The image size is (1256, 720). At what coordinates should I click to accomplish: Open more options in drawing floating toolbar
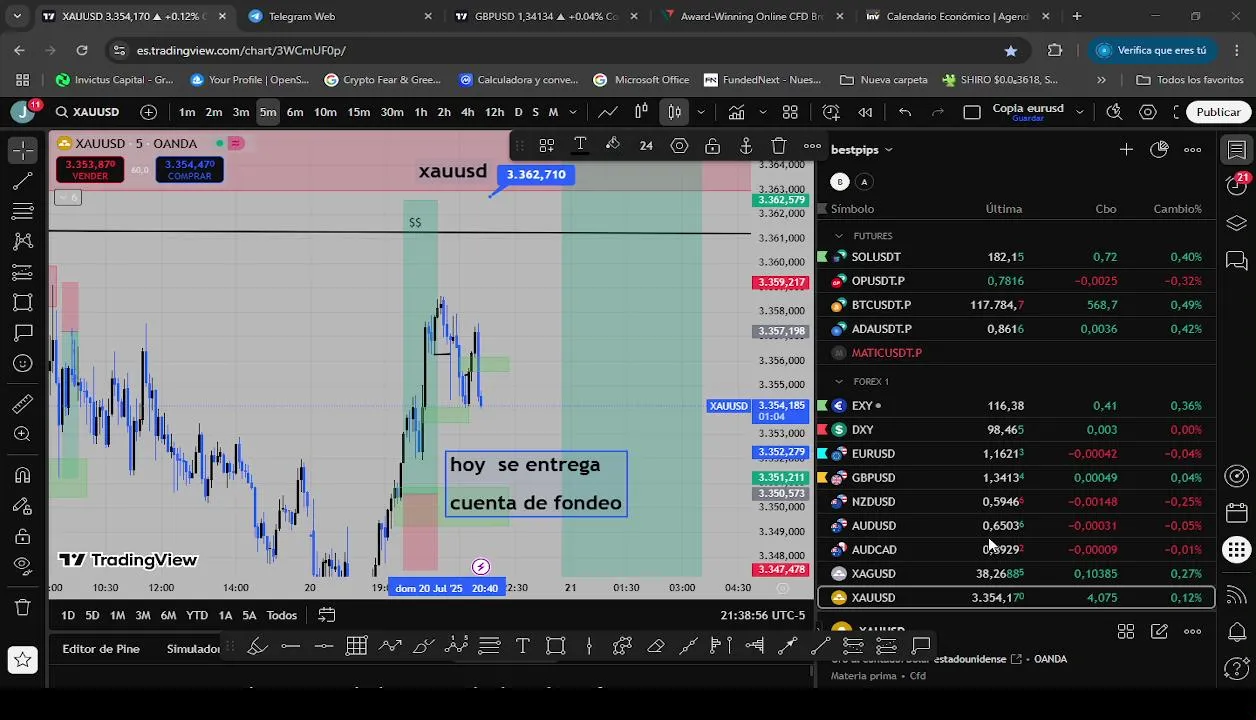[812, 146]
